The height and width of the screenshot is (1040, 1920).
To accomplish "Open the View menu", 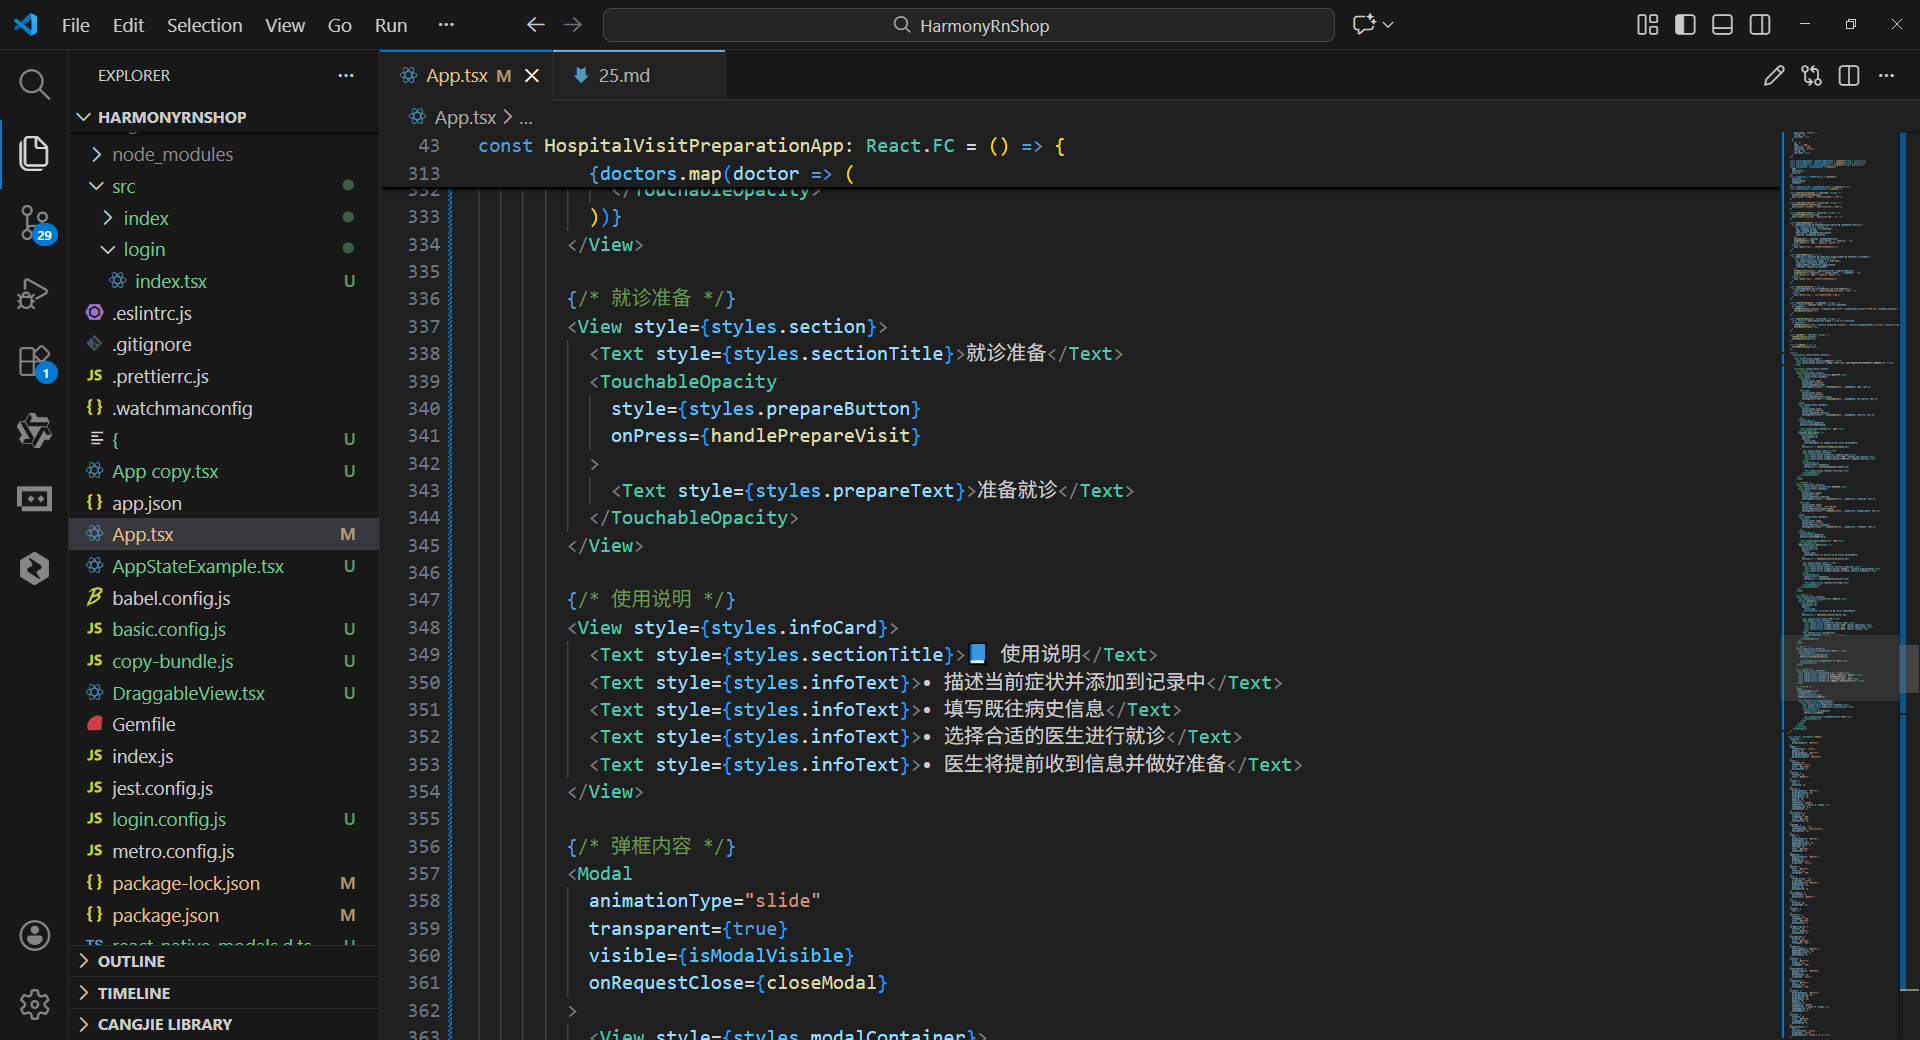I will (285, 25).
